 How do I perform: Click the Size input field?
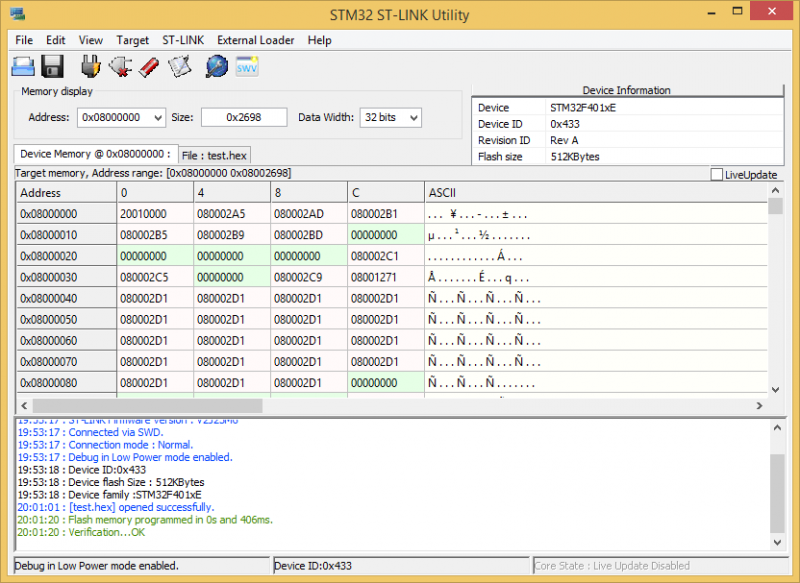click(x=244, y=117)
